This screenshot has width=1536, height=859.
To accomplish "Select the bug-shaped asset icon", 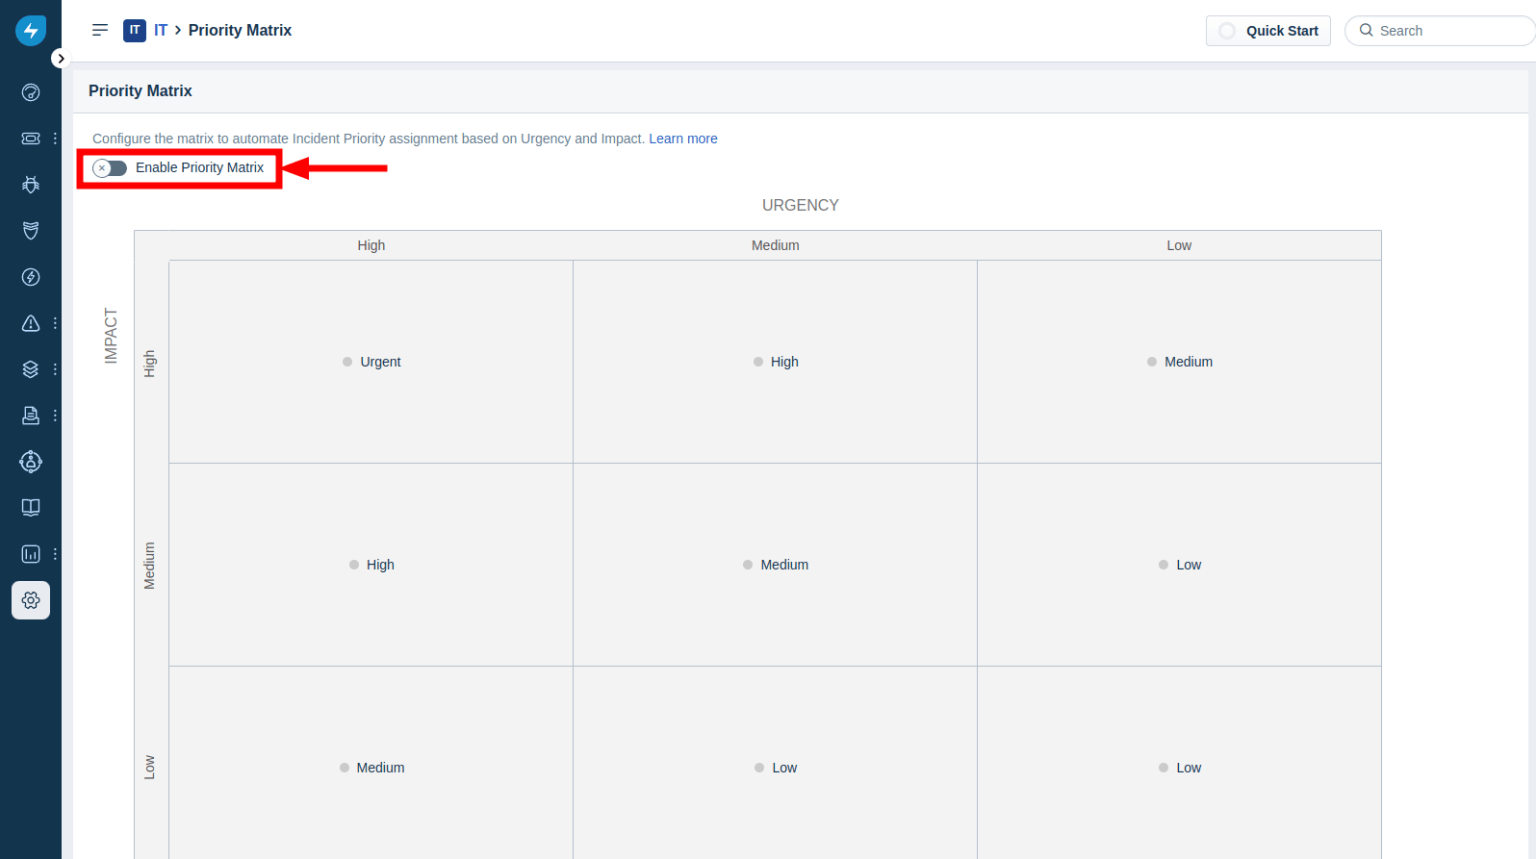I will [30, 184].
